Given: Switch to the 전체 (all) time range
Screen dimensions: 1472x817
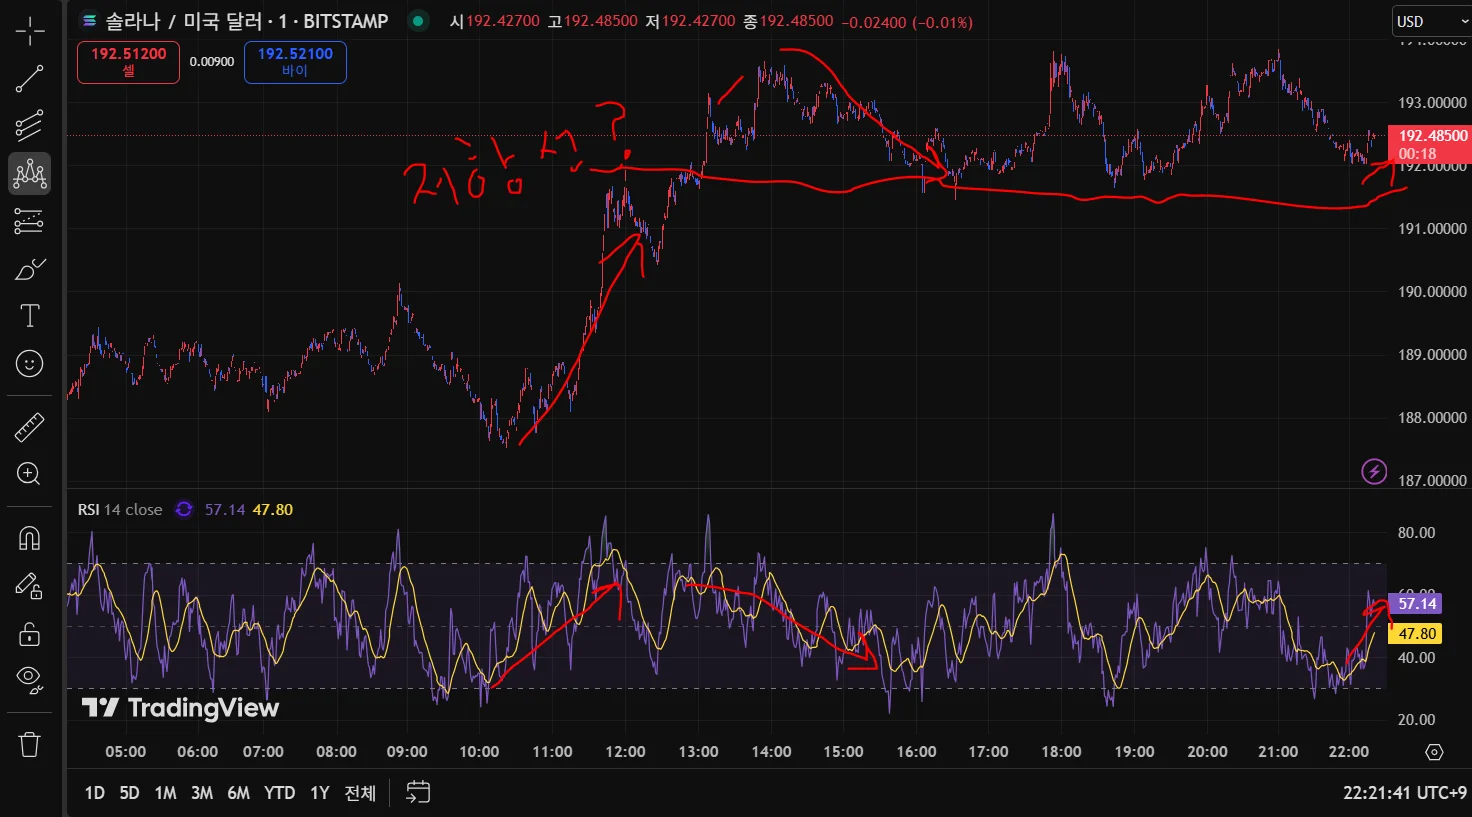Looking at the screenshot, I should (360, 793).
